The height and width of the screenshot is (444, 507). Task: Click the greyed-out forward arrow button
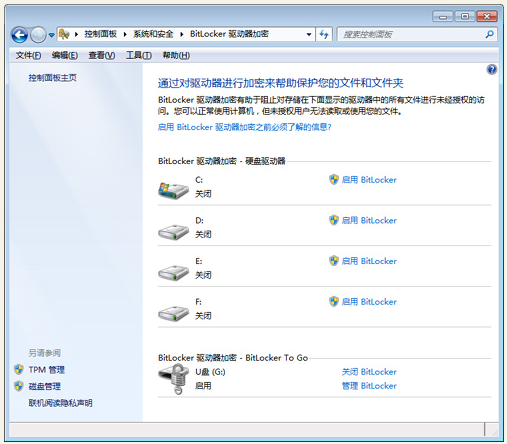point(38,35)
